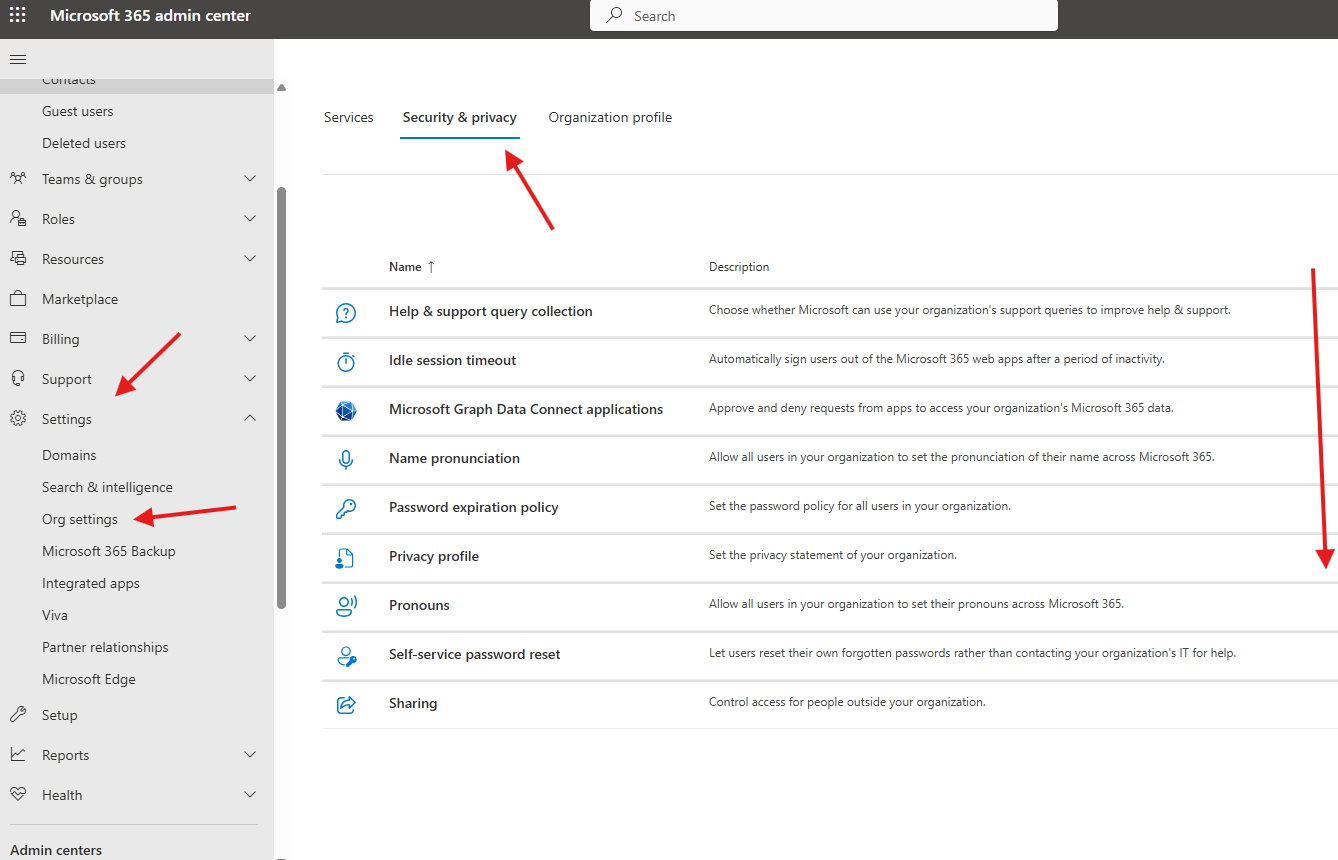Click the Microsoft Graph Data Connect applications icon

click(346, 410)
